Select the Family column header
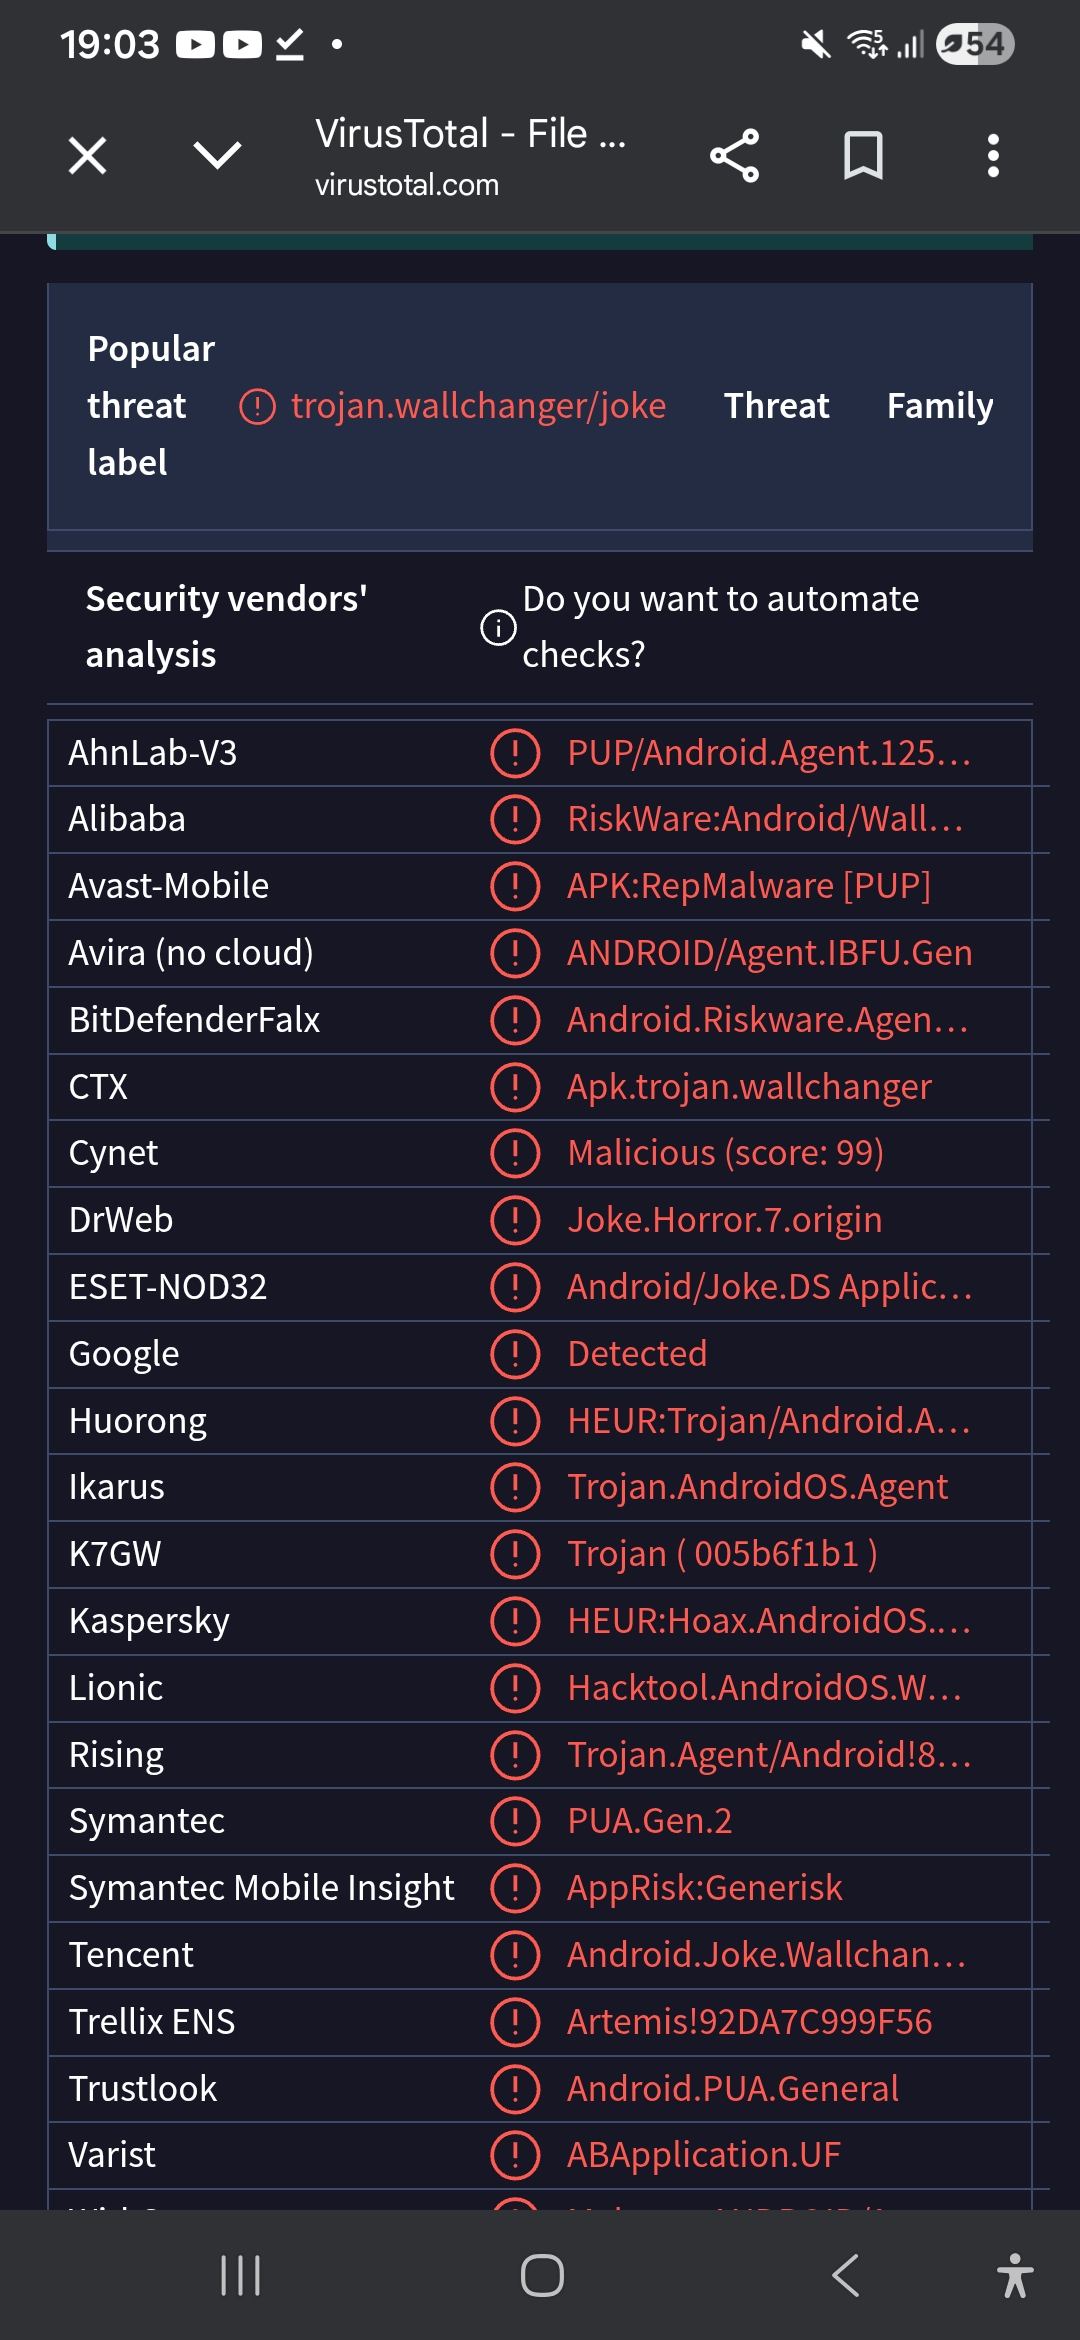The width and height of the screenshot is (1080, 2340). pos(940,406)
